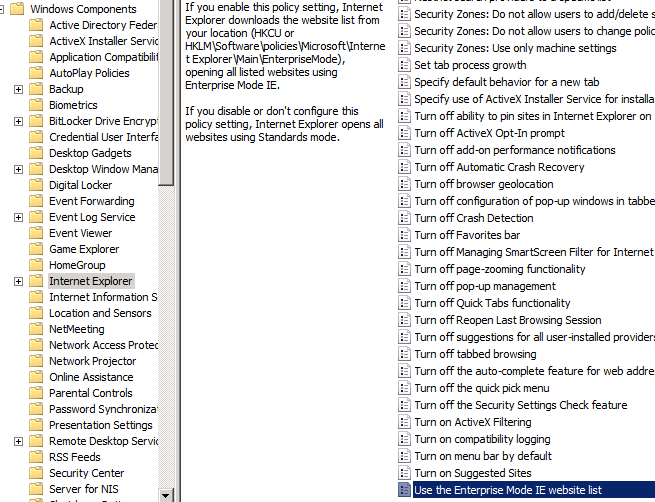Select Turn off ability to pin sites policy
The width and height of the screenshot is (655, 502).
tap(534, 116)
